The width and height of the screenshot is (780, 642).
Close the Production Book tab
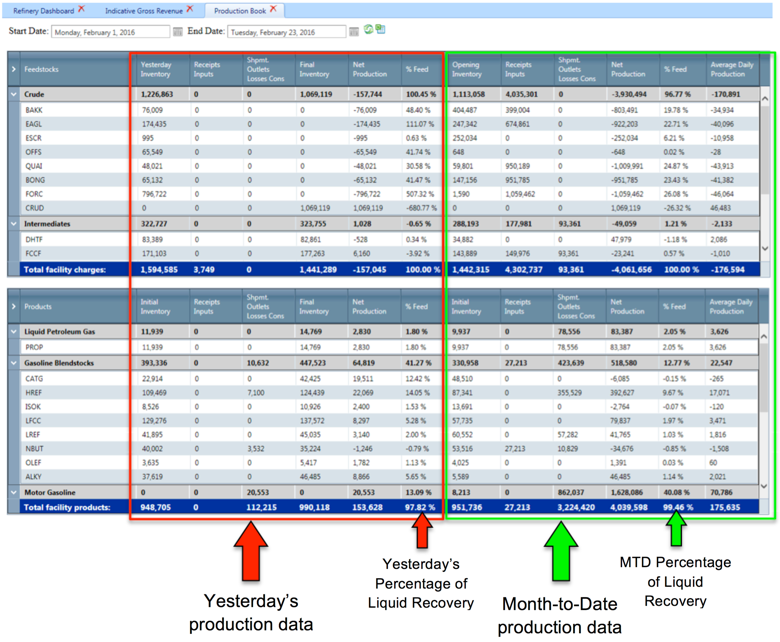click(x=273, y=9)
